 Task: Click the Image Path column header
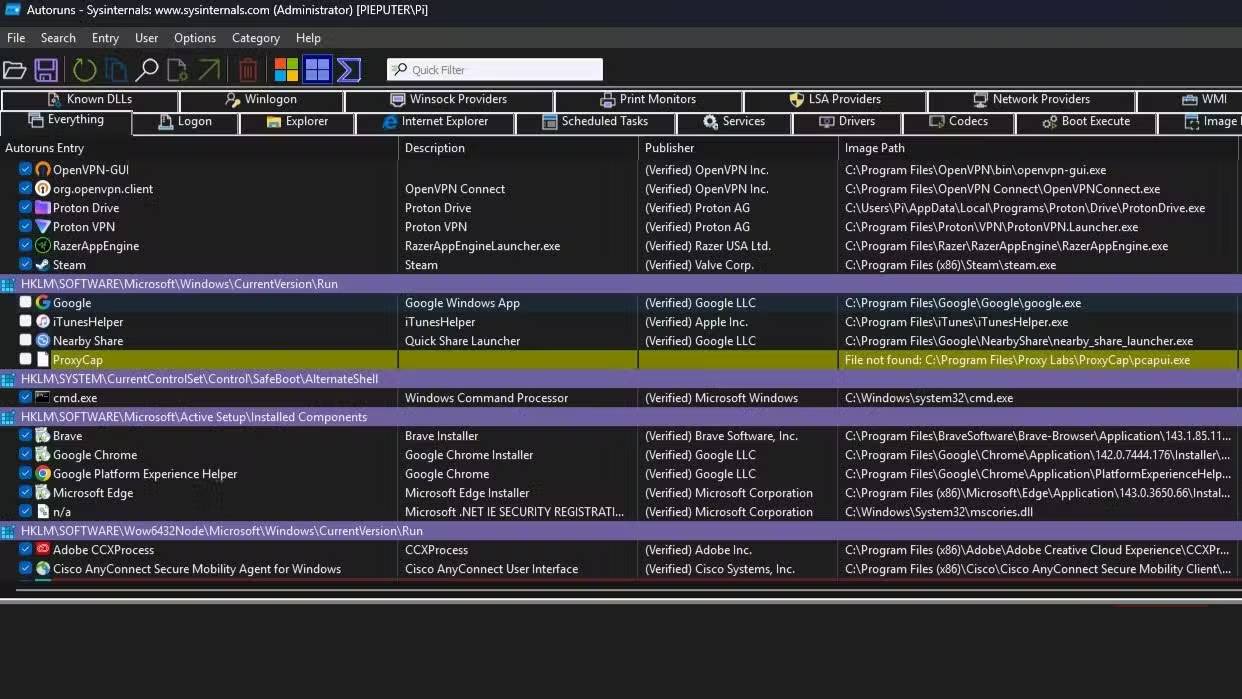(874, 148)
